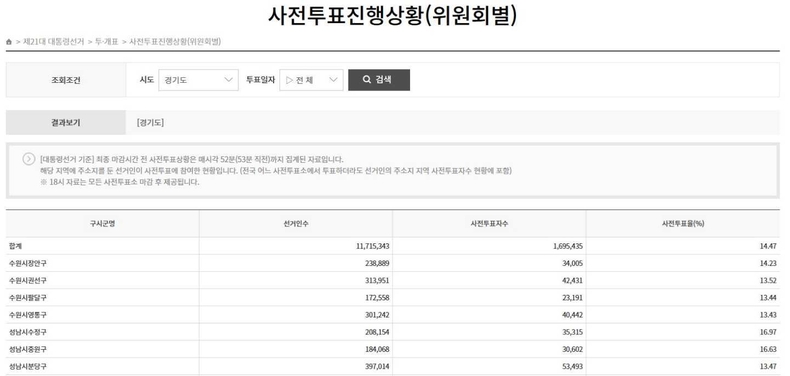The height and width of the screenshot is (376, 790).
Task: Click turnout value 16.97
Action: coord(769,332)
